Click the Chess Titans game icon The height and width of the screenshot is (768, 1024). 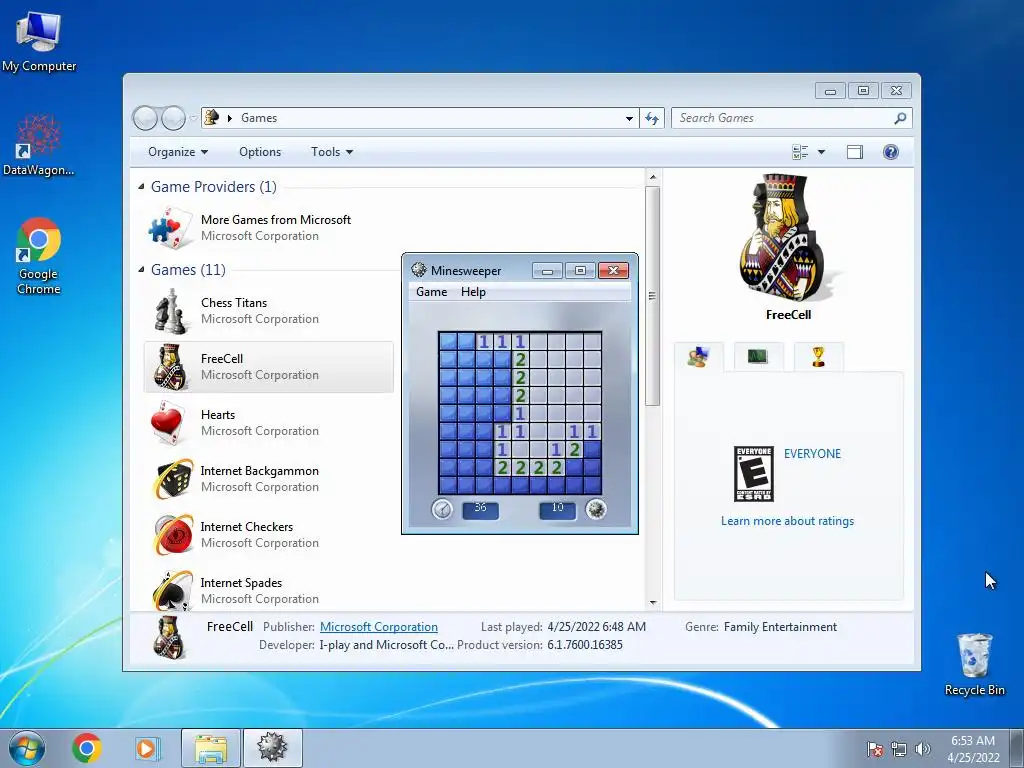point(170,311)
